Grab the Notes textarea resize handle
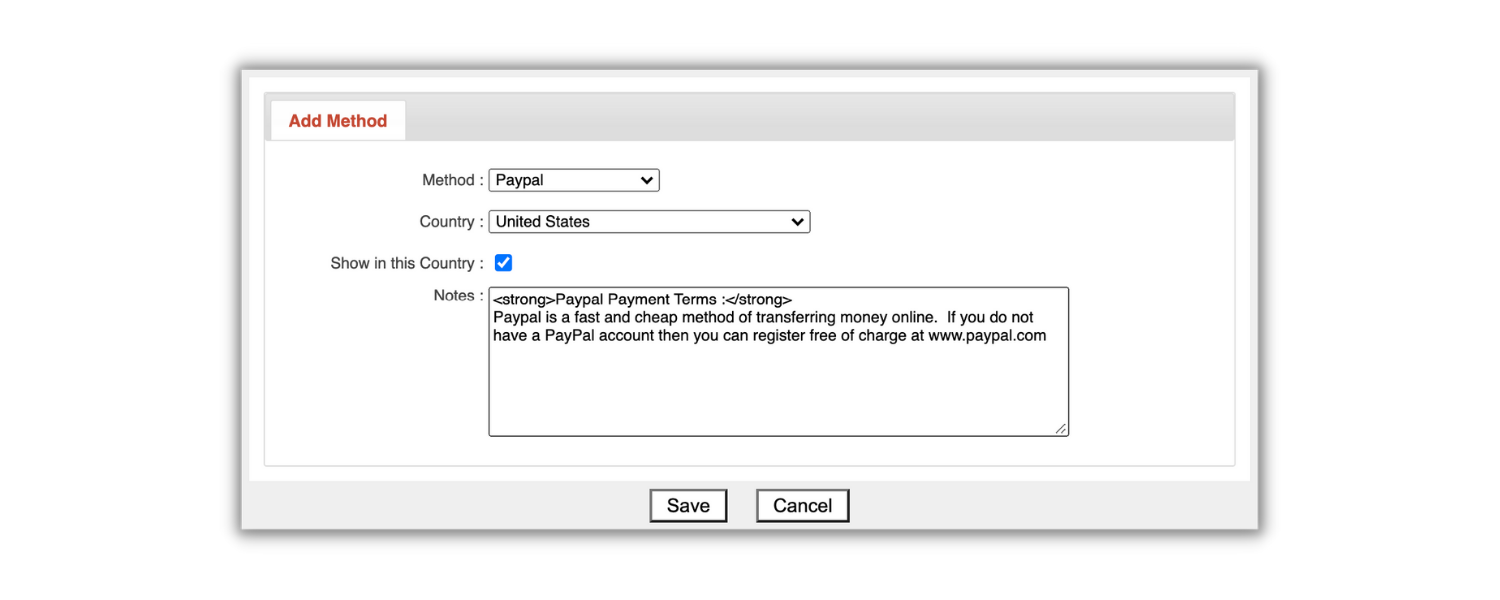 [x=1061, y=429]
